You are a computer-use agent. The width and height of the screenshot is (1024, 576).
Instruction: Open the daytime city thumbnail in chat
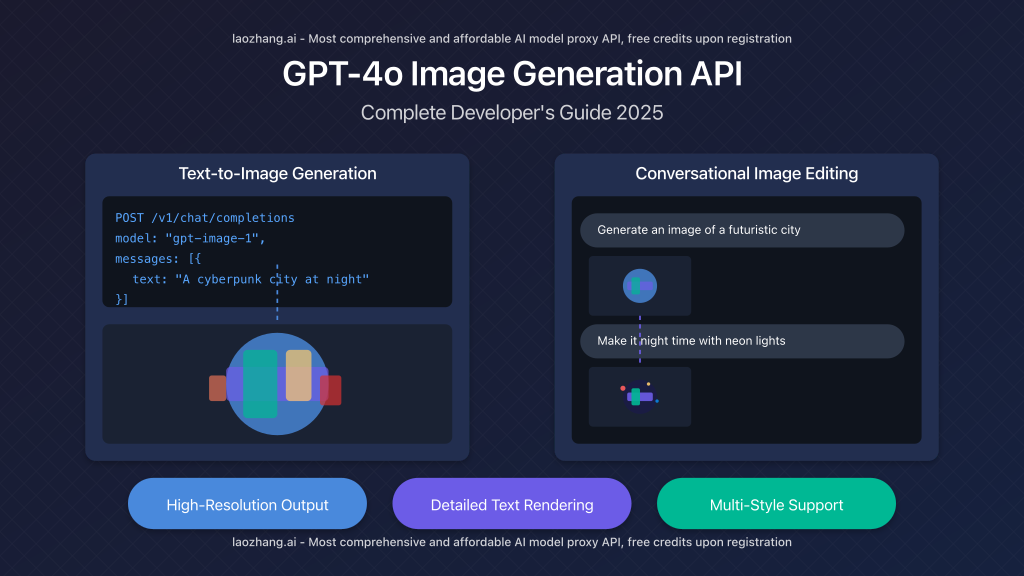click(639, 285)
